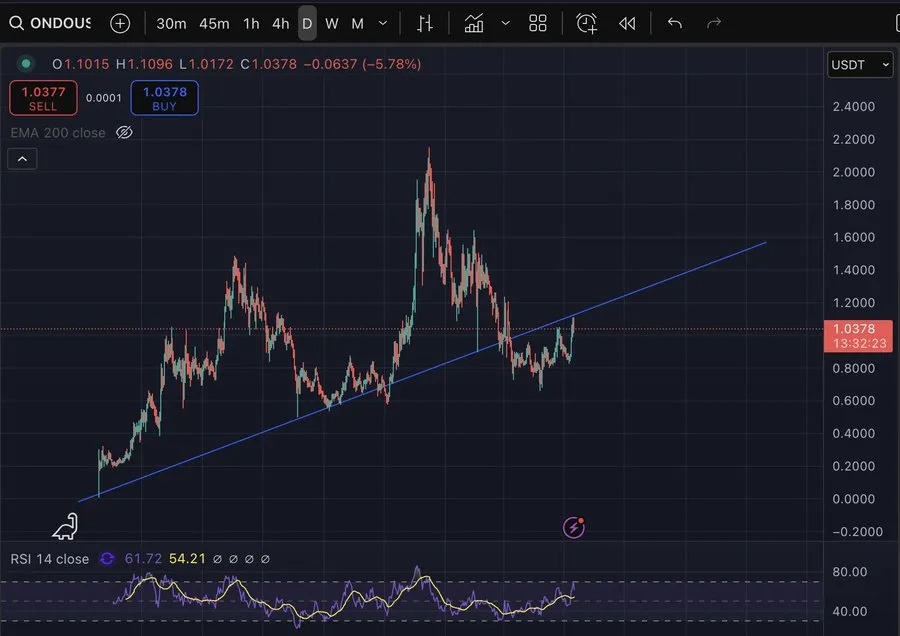This screenshot has height=636, width=900.
Task: Switch to the 4h timeframe
Action: 281,23
